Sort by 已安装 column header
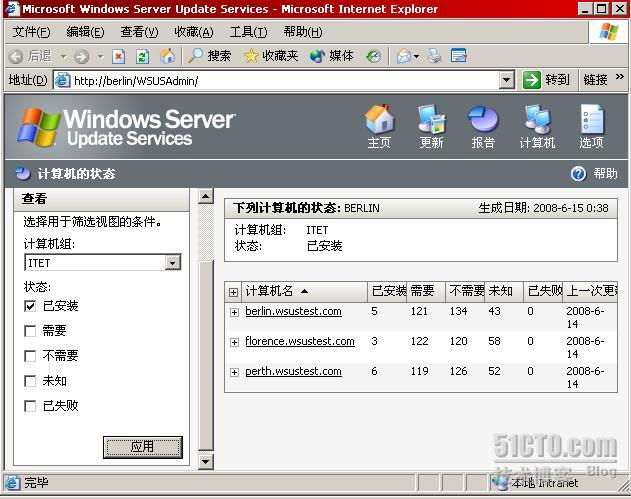Screen dimensions: 631x499 tap(387, 291)
